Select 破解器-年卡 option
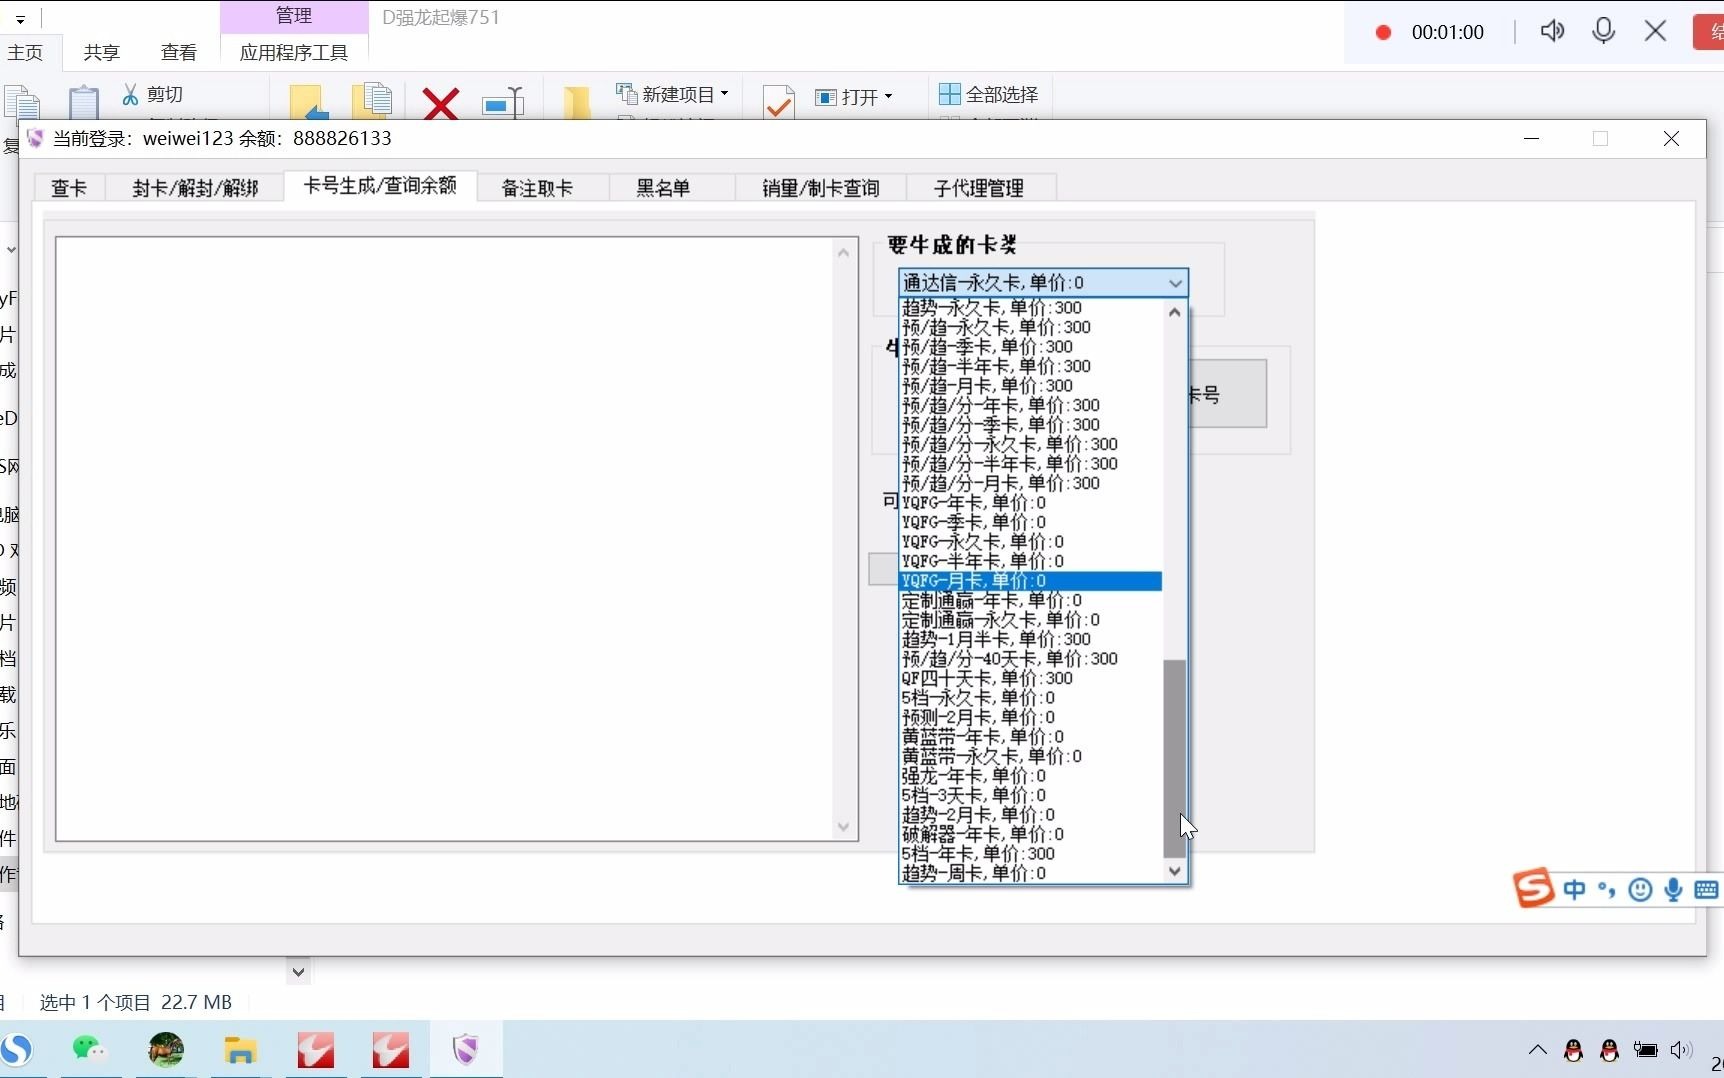The height and width of the screenshot is (1078, 1724). [x=1030, y=834]
